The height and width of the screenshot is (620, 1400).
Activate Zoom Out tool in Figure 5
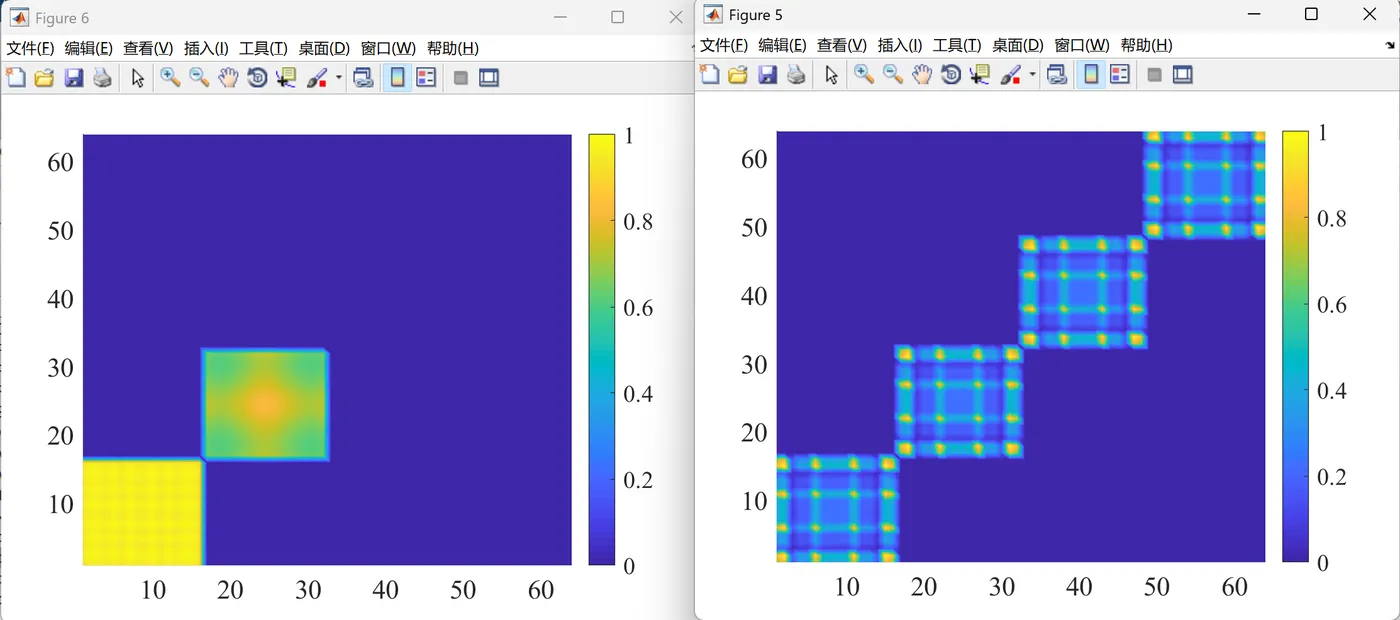(893, 74)
